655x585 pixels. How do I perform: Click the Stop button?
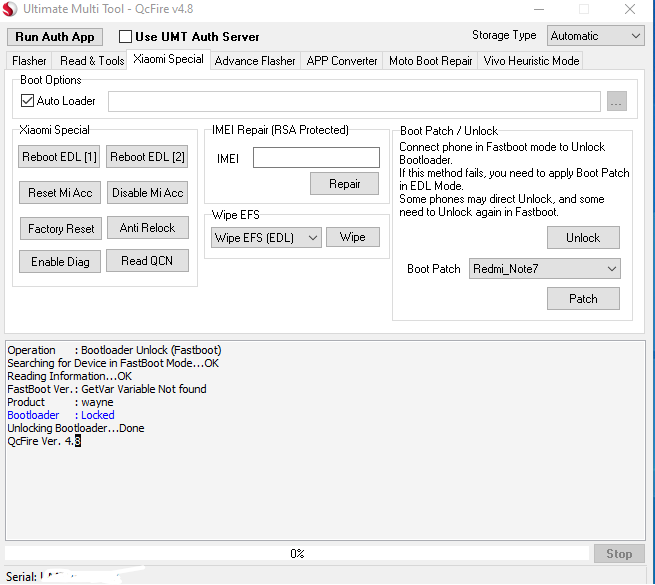tap(619, 554)
